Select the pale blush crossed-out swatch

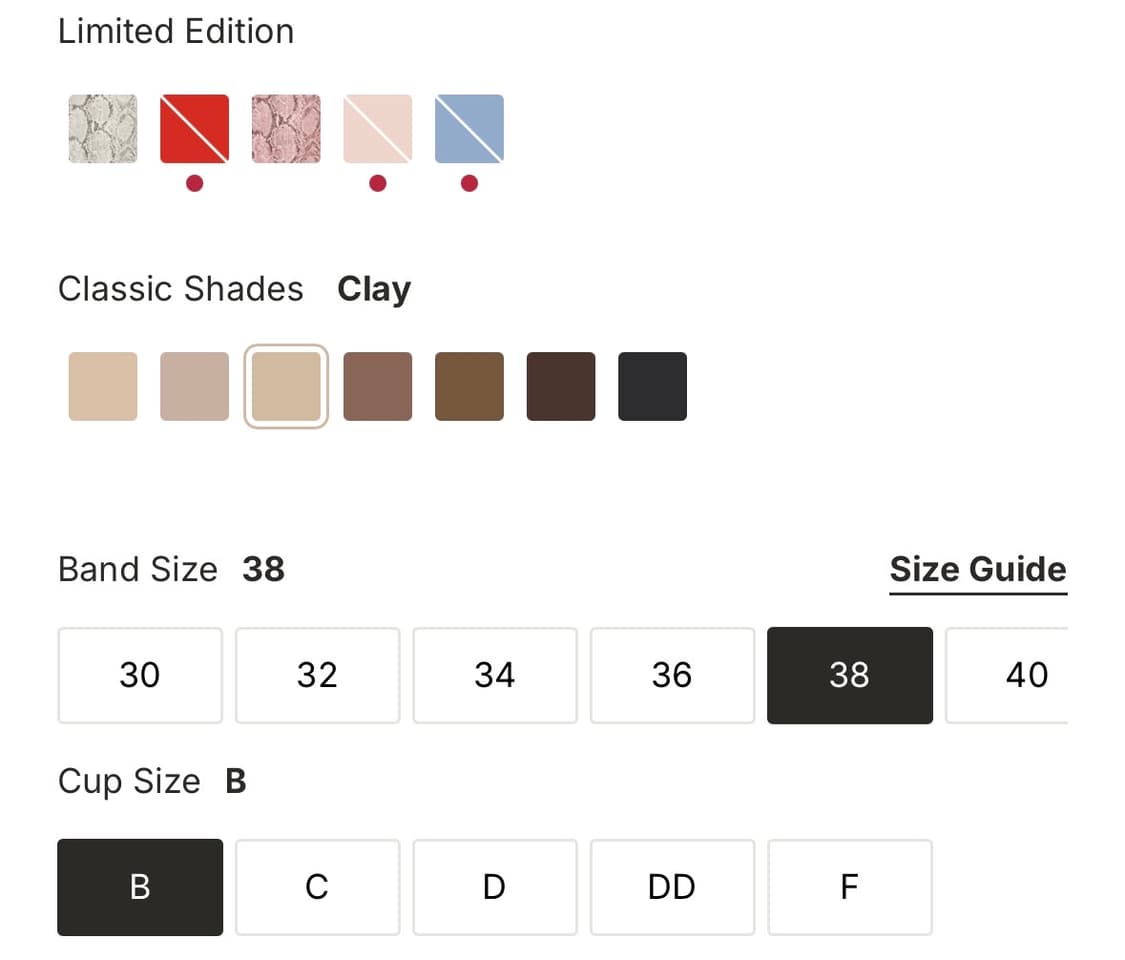[x=378, y=129]
